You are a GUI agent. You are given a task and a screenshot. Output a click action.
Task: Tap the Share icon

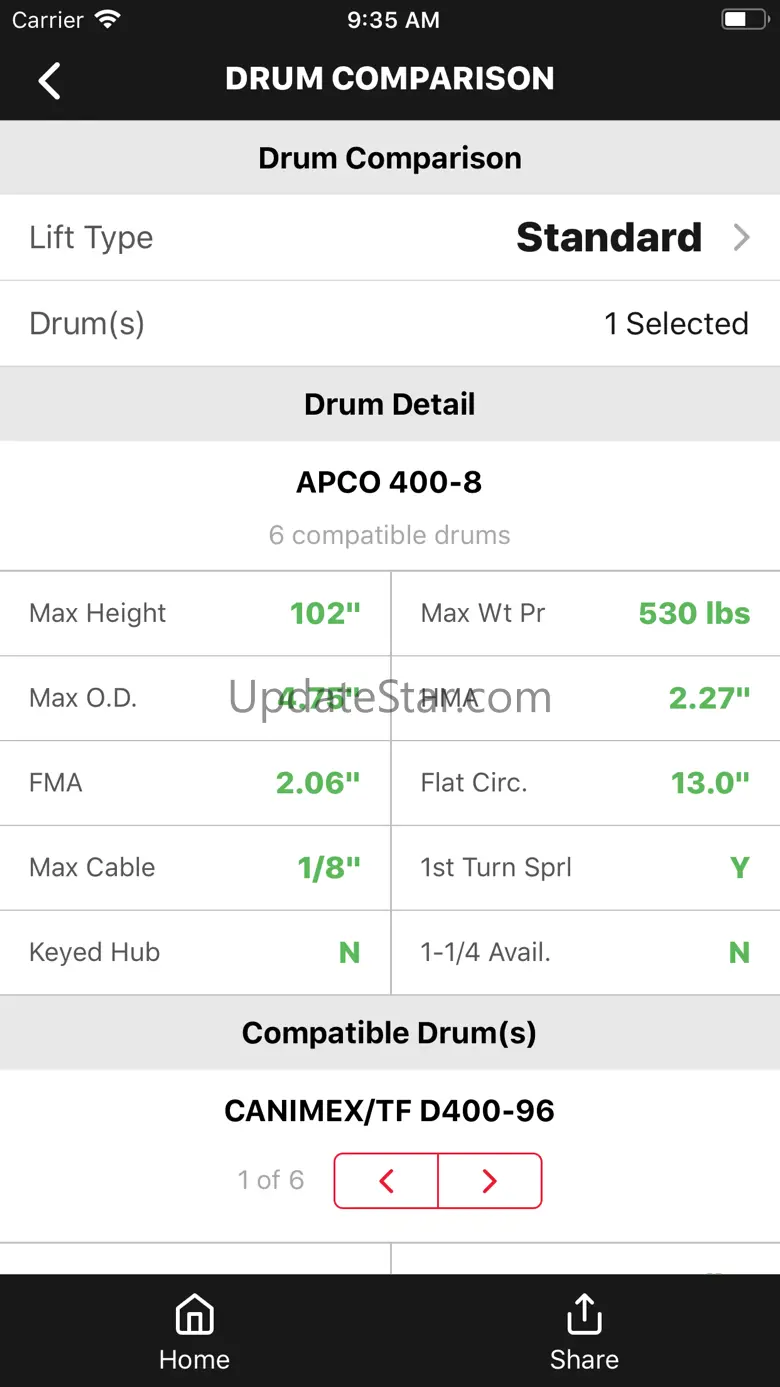click(584, 1315)
